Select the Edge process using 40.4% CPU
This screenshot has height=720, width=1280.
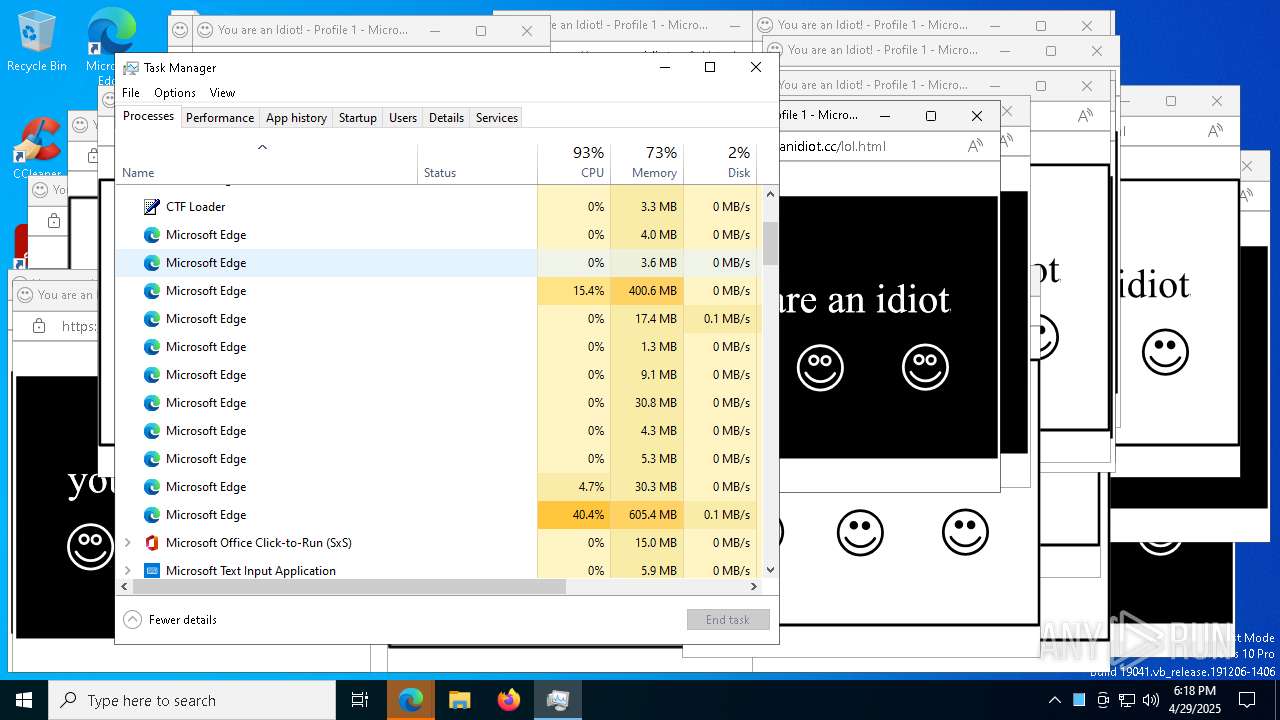tap(437, 515)
